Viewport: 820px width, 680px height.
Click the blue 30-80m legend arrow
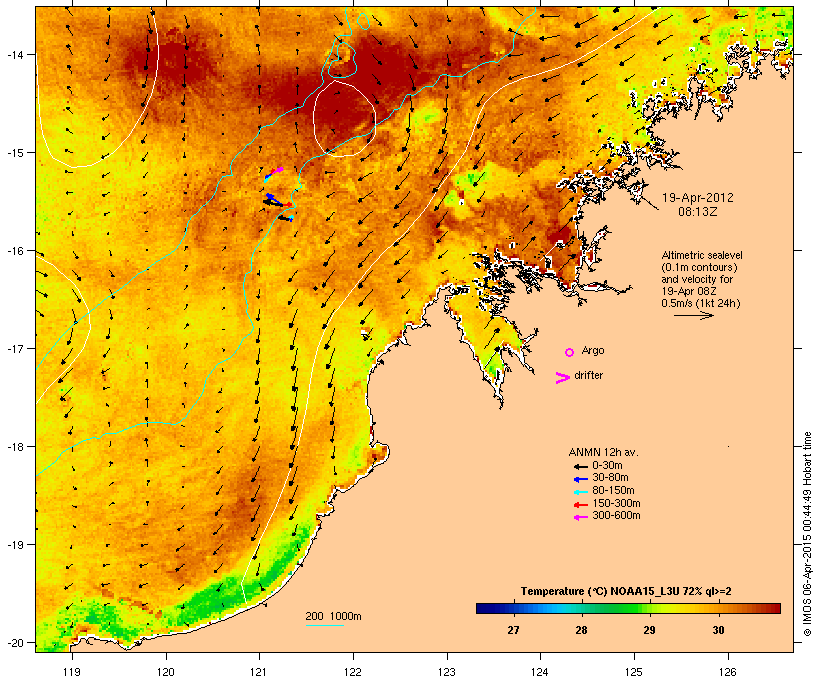point(581,479)
